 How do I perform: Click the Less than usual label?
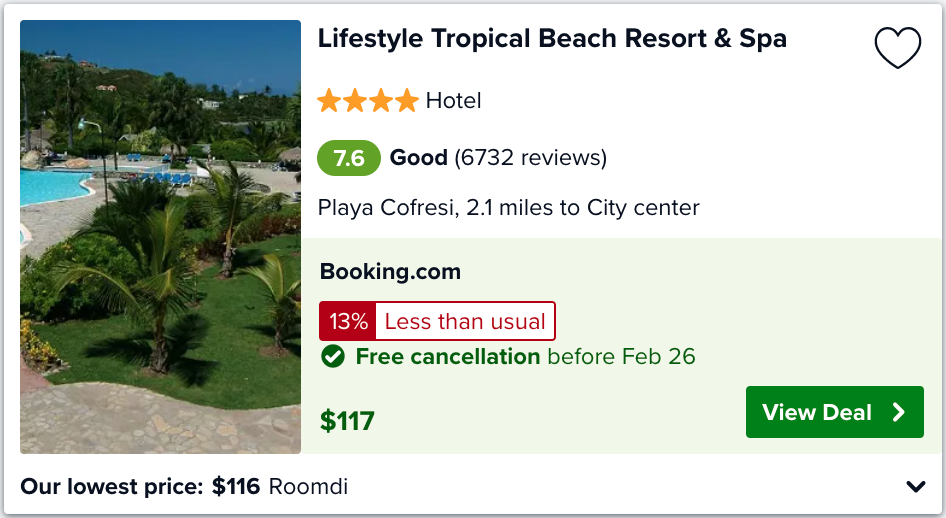coord(465,321)
